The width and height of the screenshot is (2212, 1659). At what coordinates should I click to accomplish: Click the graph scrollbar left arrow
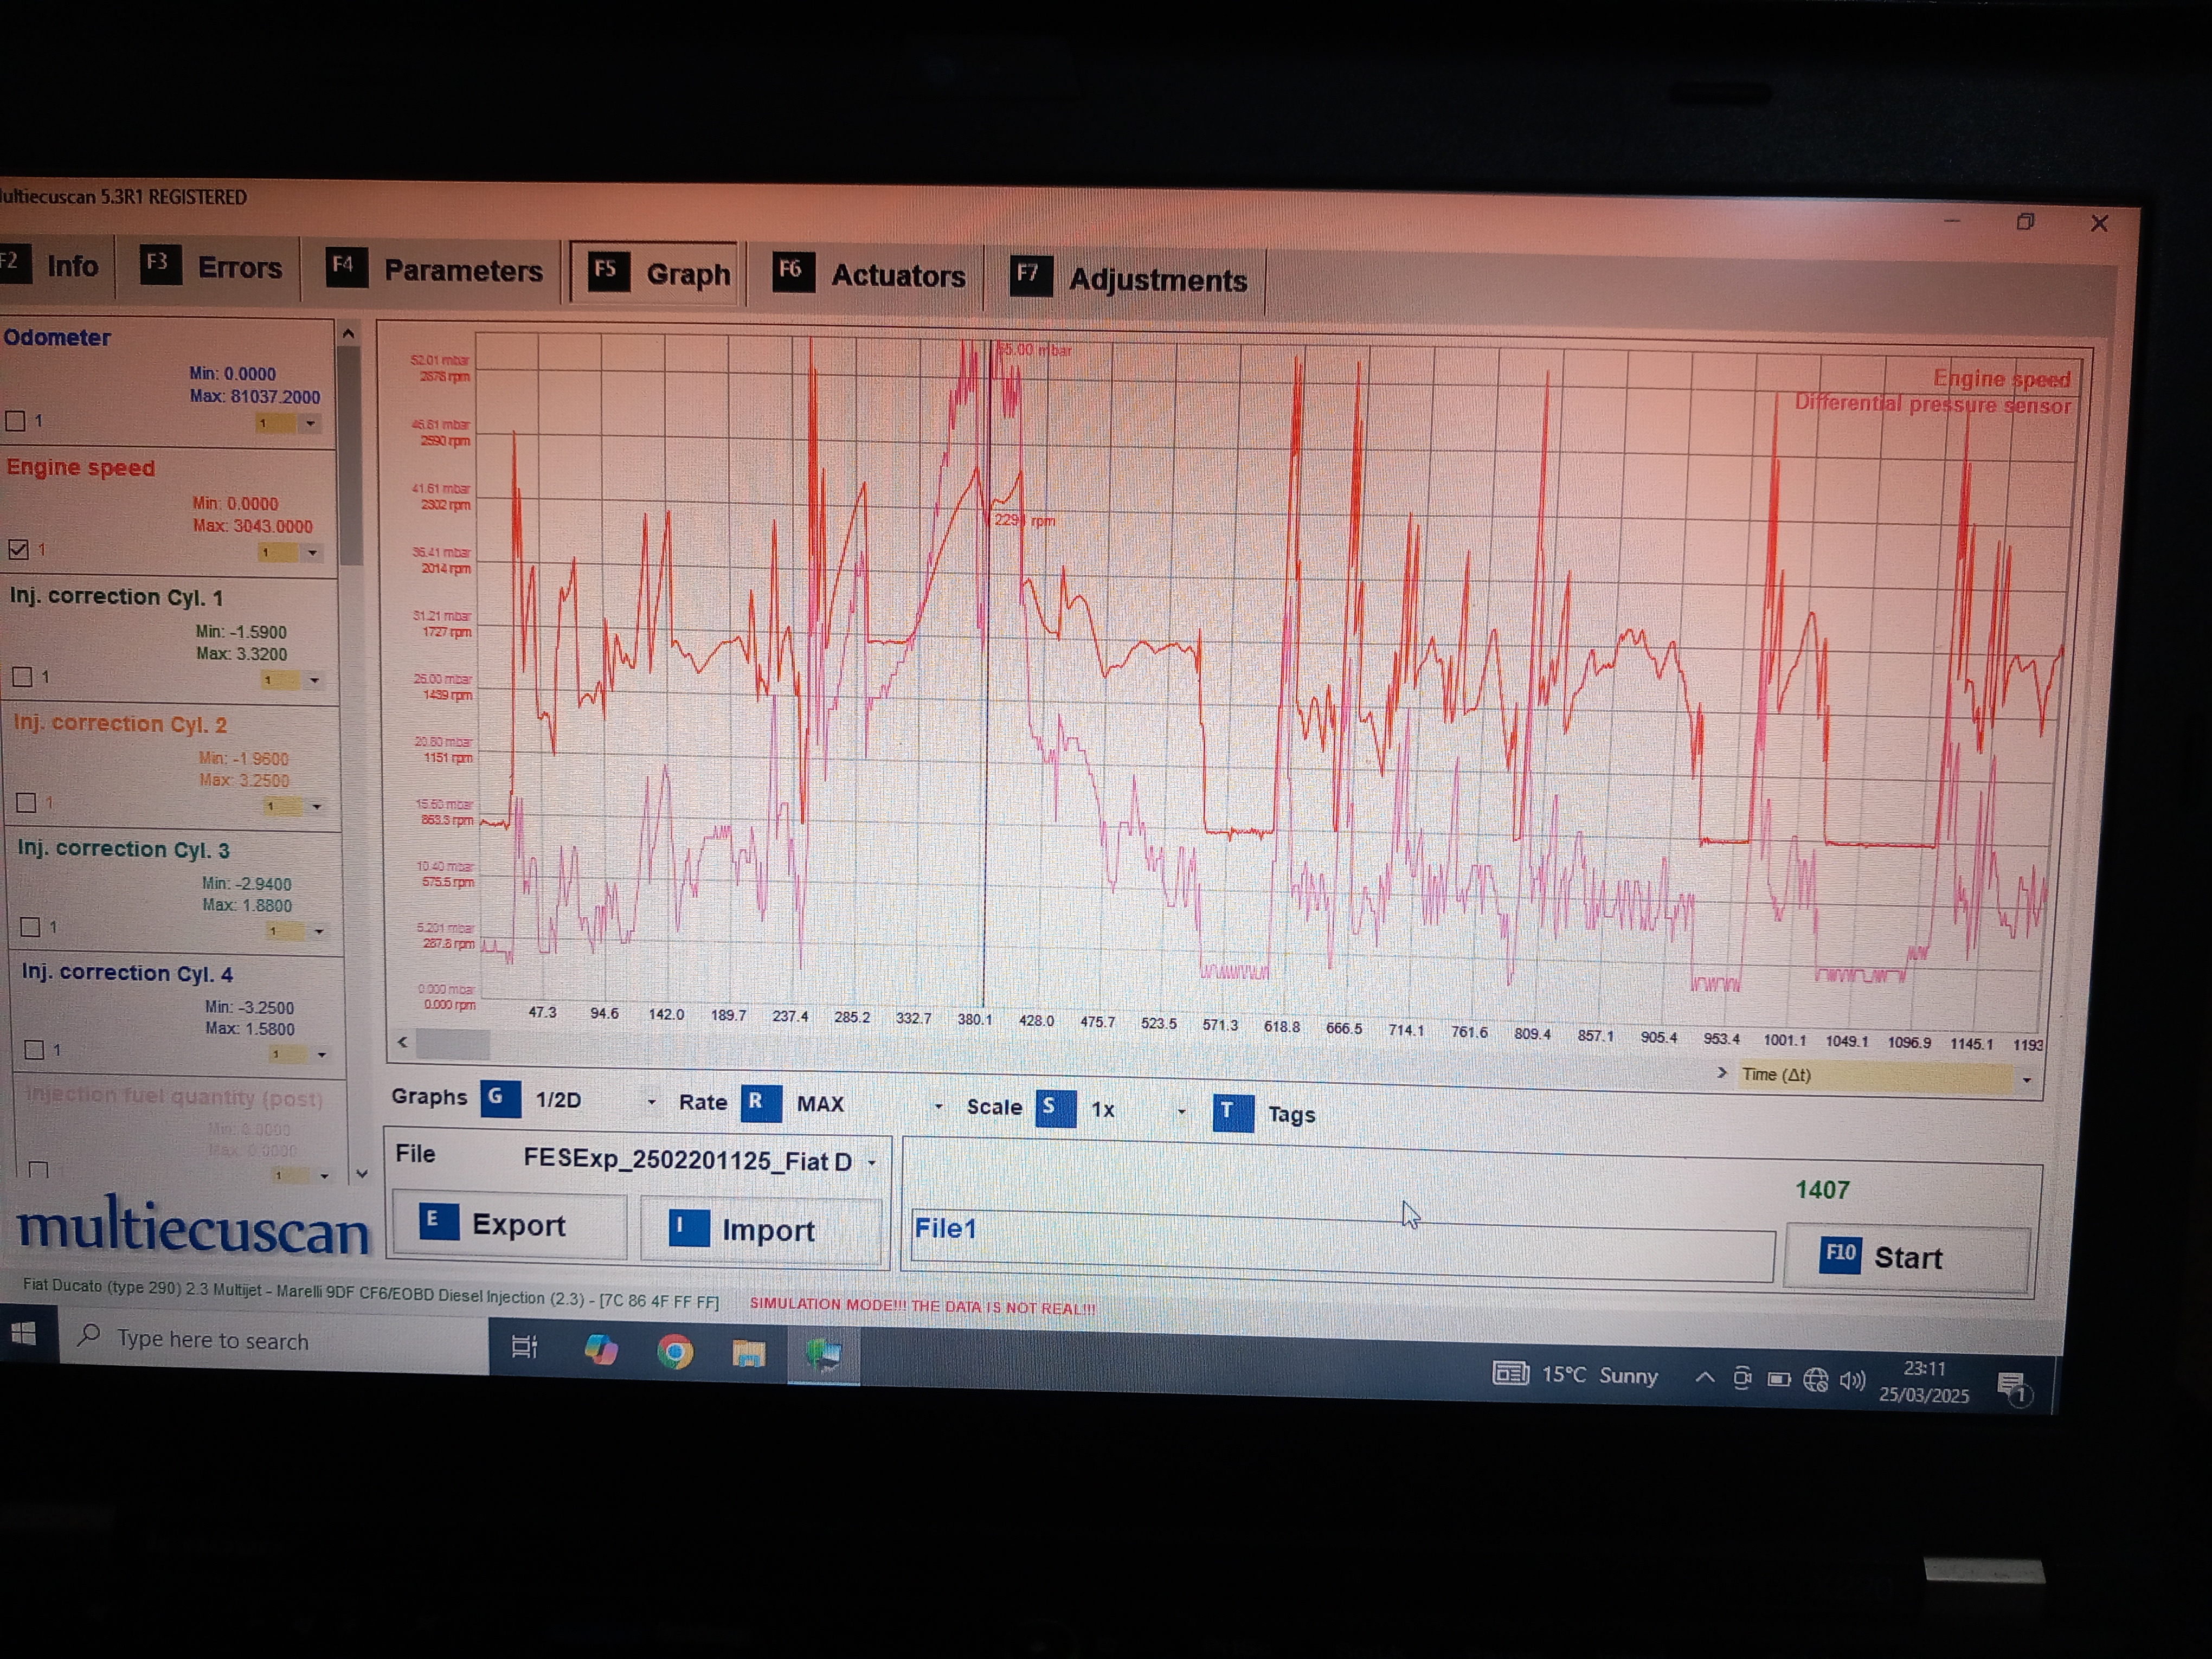click(x=402, y=1042)
